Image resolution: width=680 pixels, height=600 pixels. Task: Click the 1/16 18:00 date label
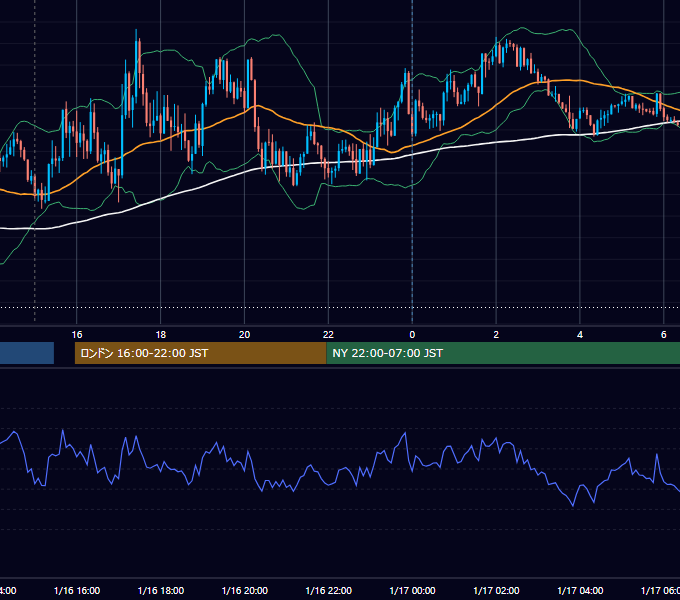pyautogui.click(x=161, y=590)
